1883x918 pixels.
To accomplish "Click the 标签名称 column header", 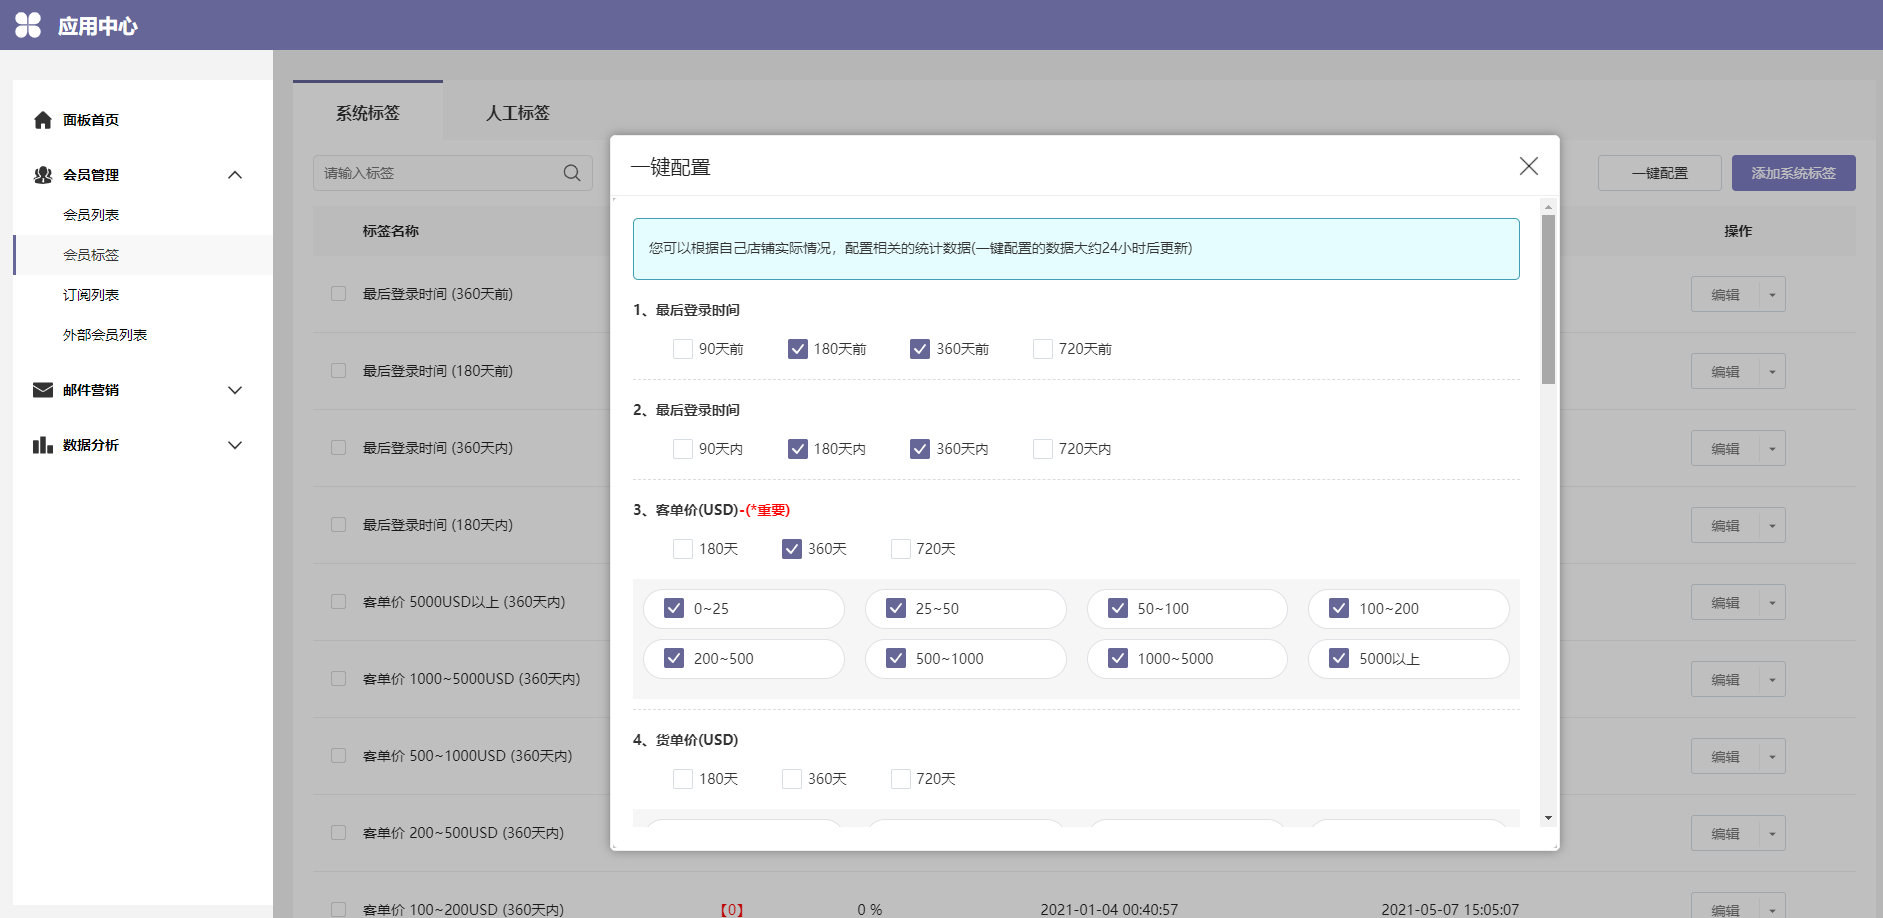I will pos(391,231).
